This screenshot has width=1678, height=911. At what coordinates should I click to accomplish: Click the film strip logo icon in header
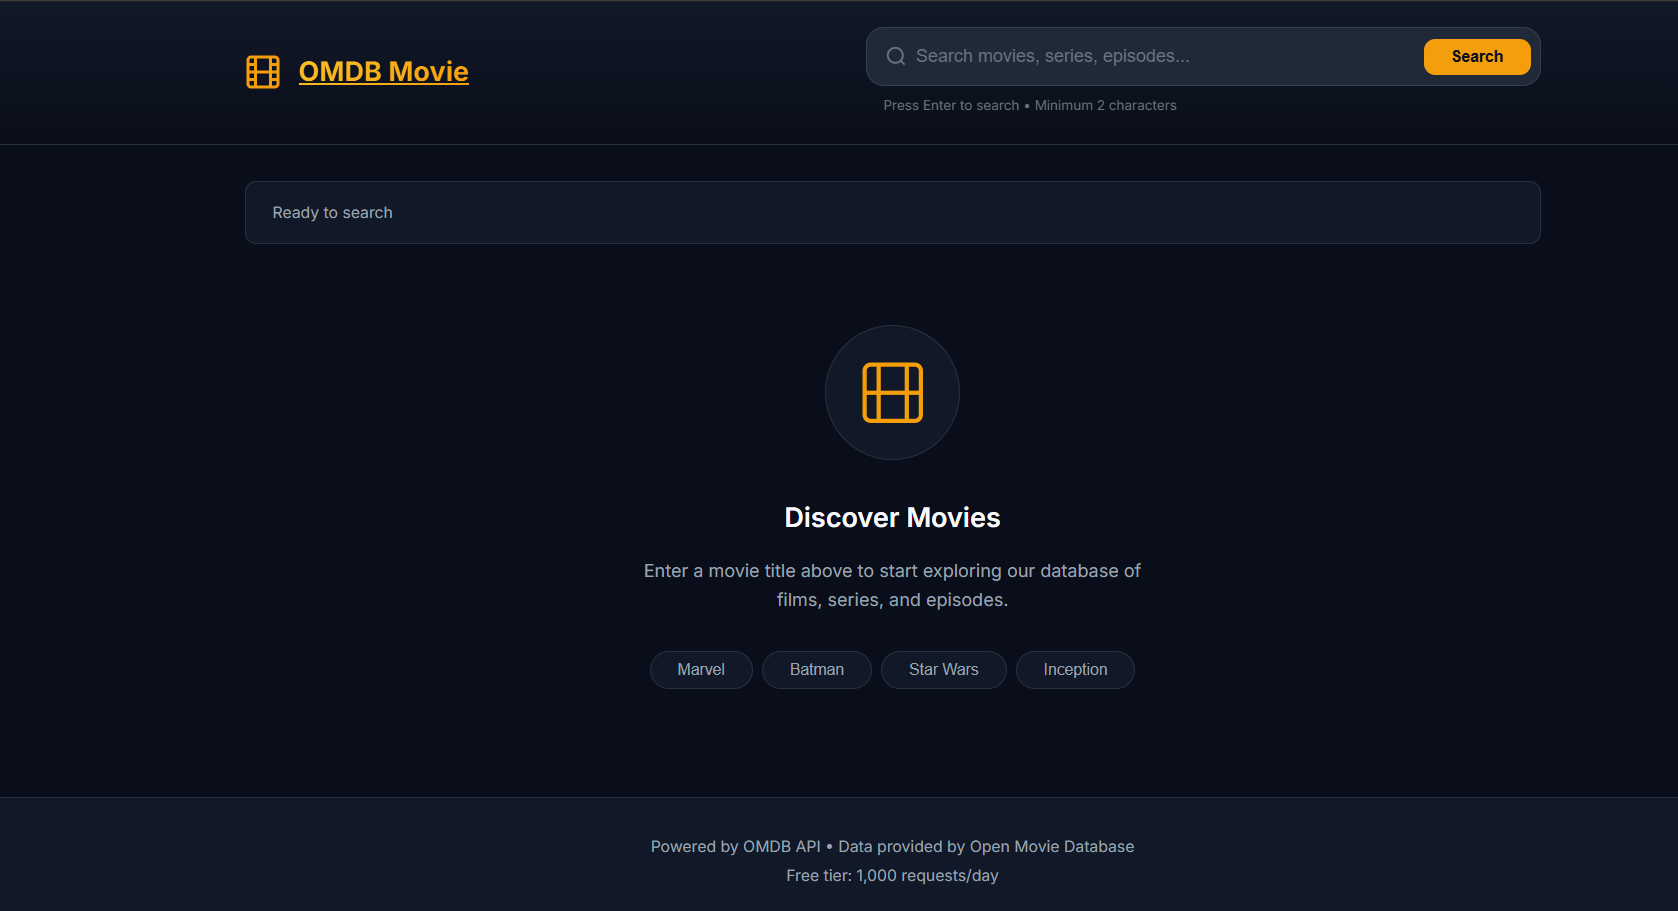(x=263, y=72)
